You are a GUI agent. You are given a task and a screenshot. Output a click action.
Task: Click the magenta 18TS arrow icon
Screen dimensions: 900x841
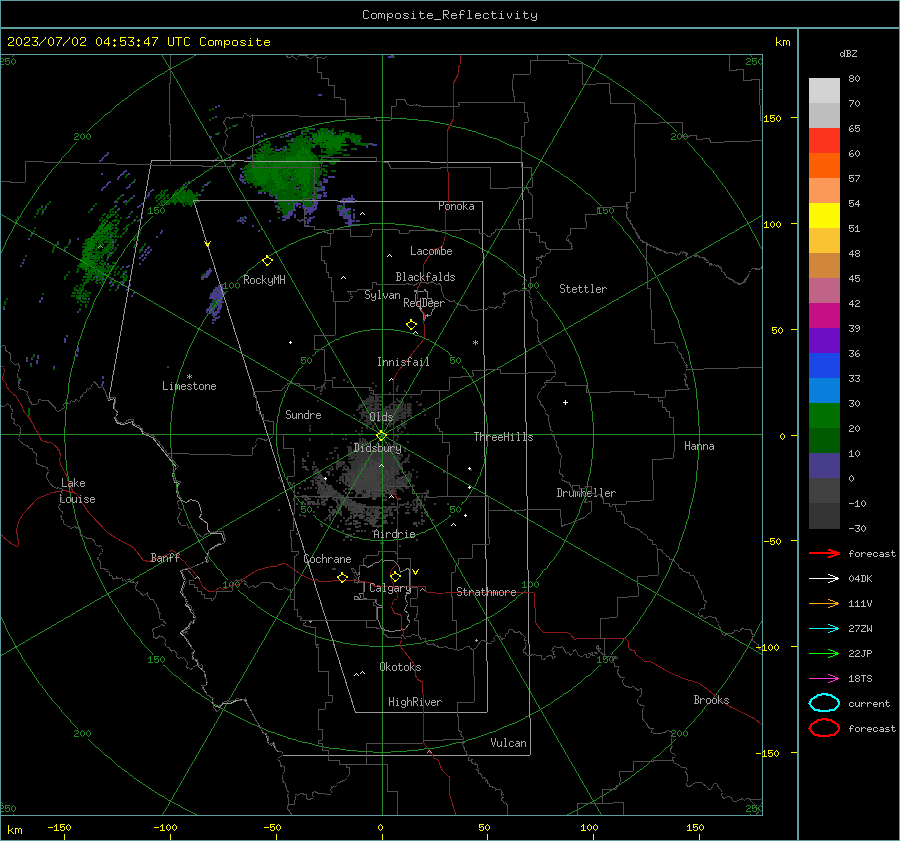(x=824, y=679)
